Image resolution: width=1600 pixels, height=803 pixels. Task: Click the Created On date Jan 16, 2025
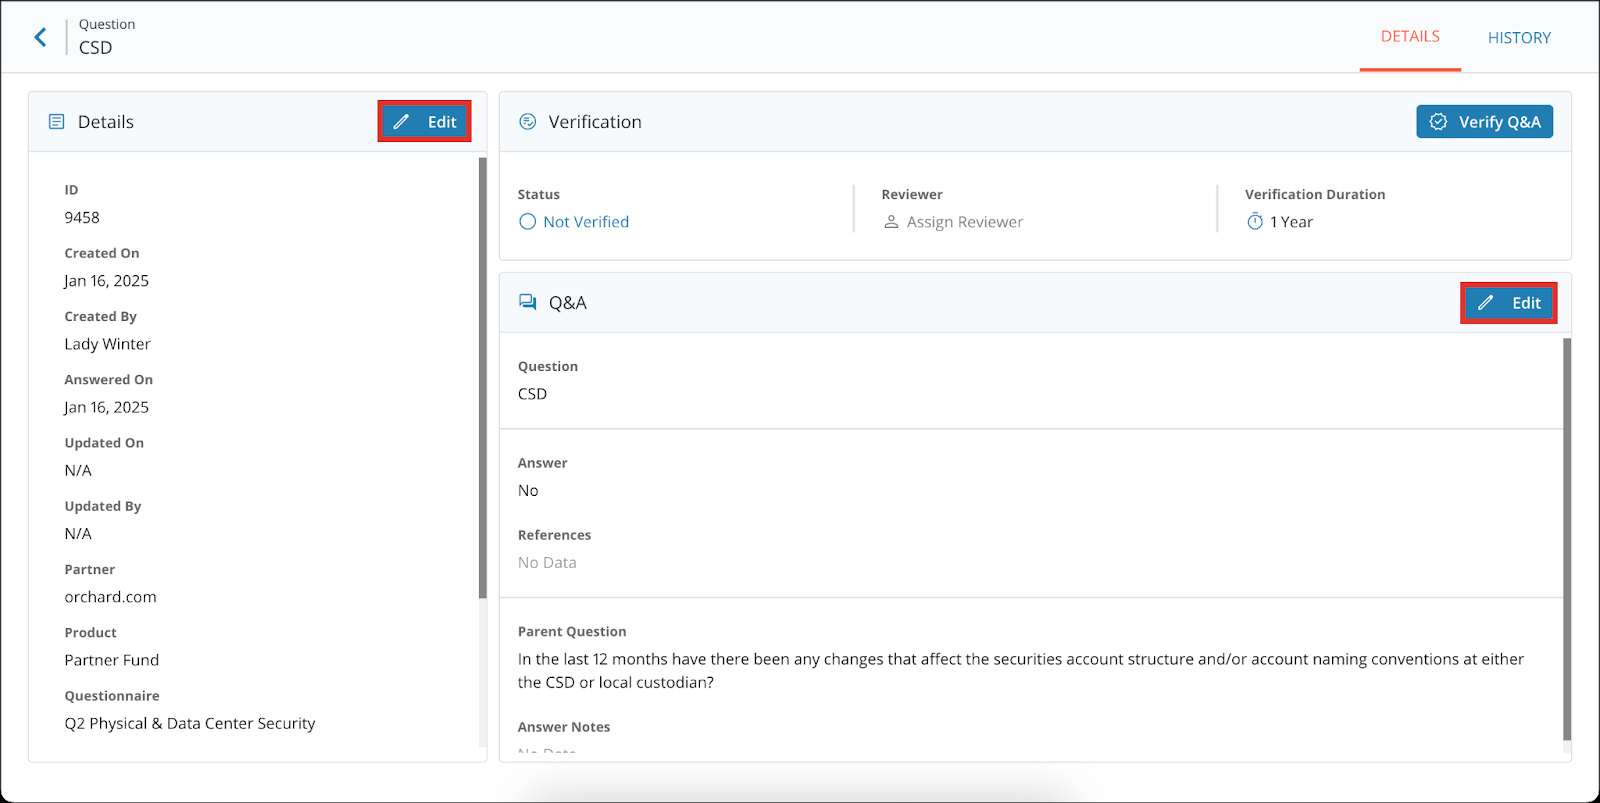coord(106,281)
